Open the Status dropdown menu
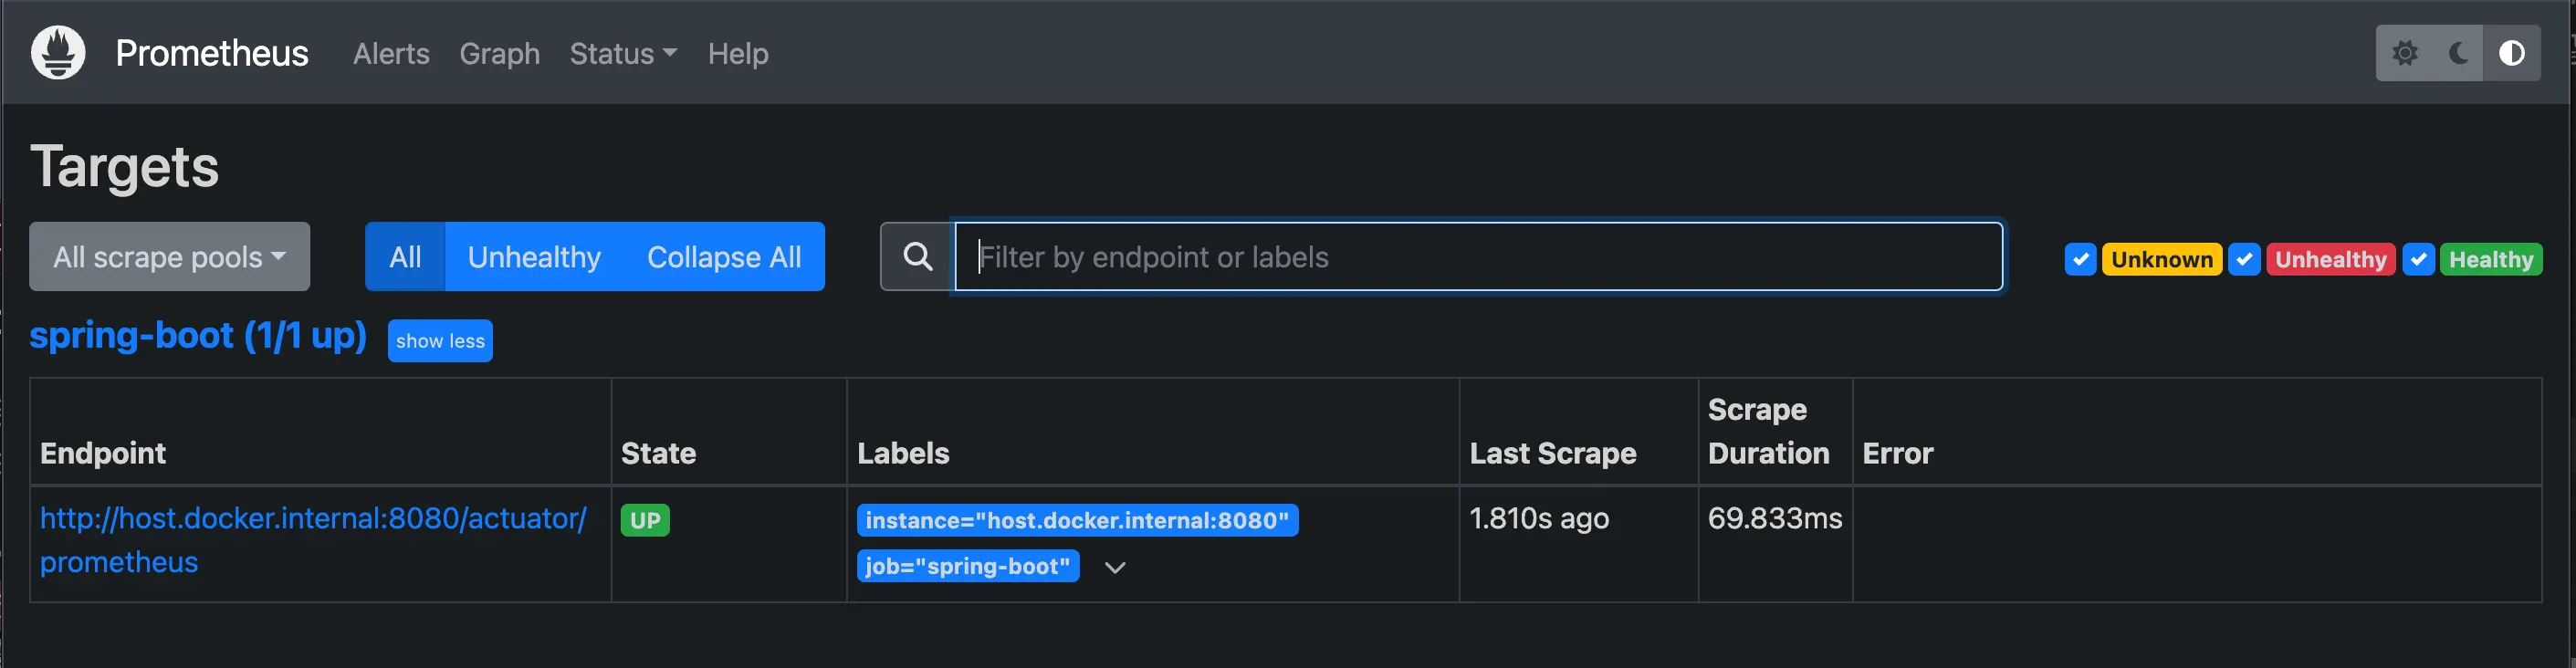The height and width of the screenshot is (668, 2576). tap(622, 54)
